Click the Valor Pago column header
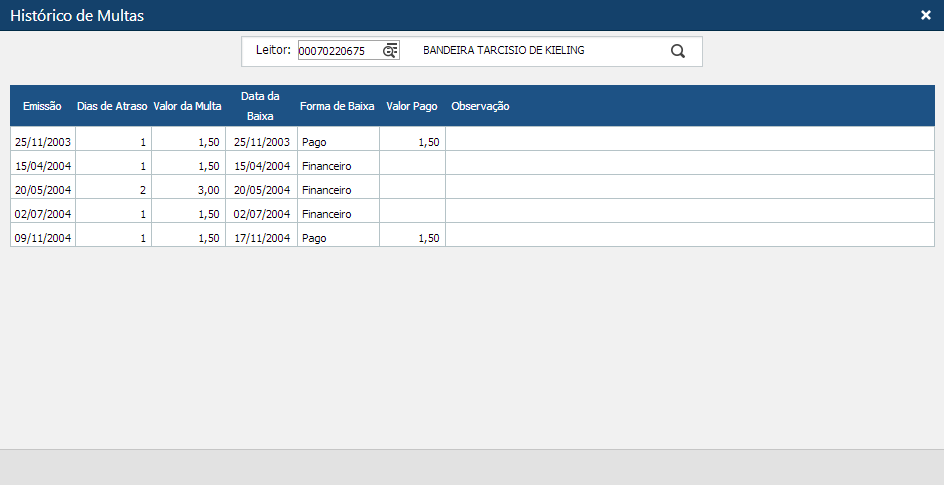Image resolution: width=944 pixels, height=485 pixels. [412, 106]
